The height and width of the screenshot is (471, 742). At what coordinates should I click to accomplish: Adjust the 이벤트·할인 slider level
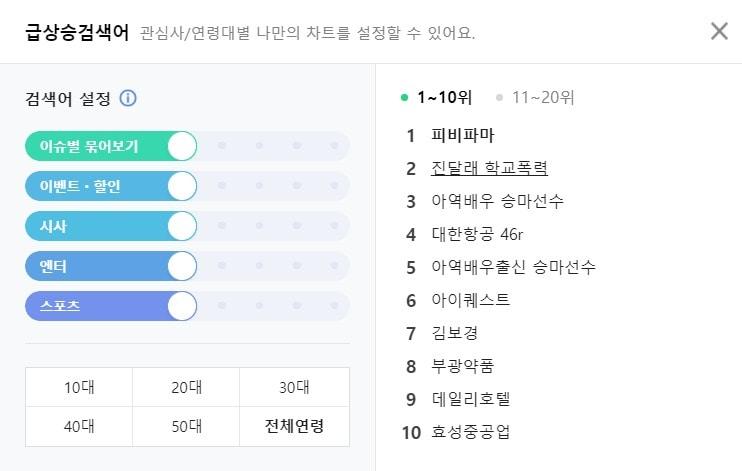click(x=182, y=186)
